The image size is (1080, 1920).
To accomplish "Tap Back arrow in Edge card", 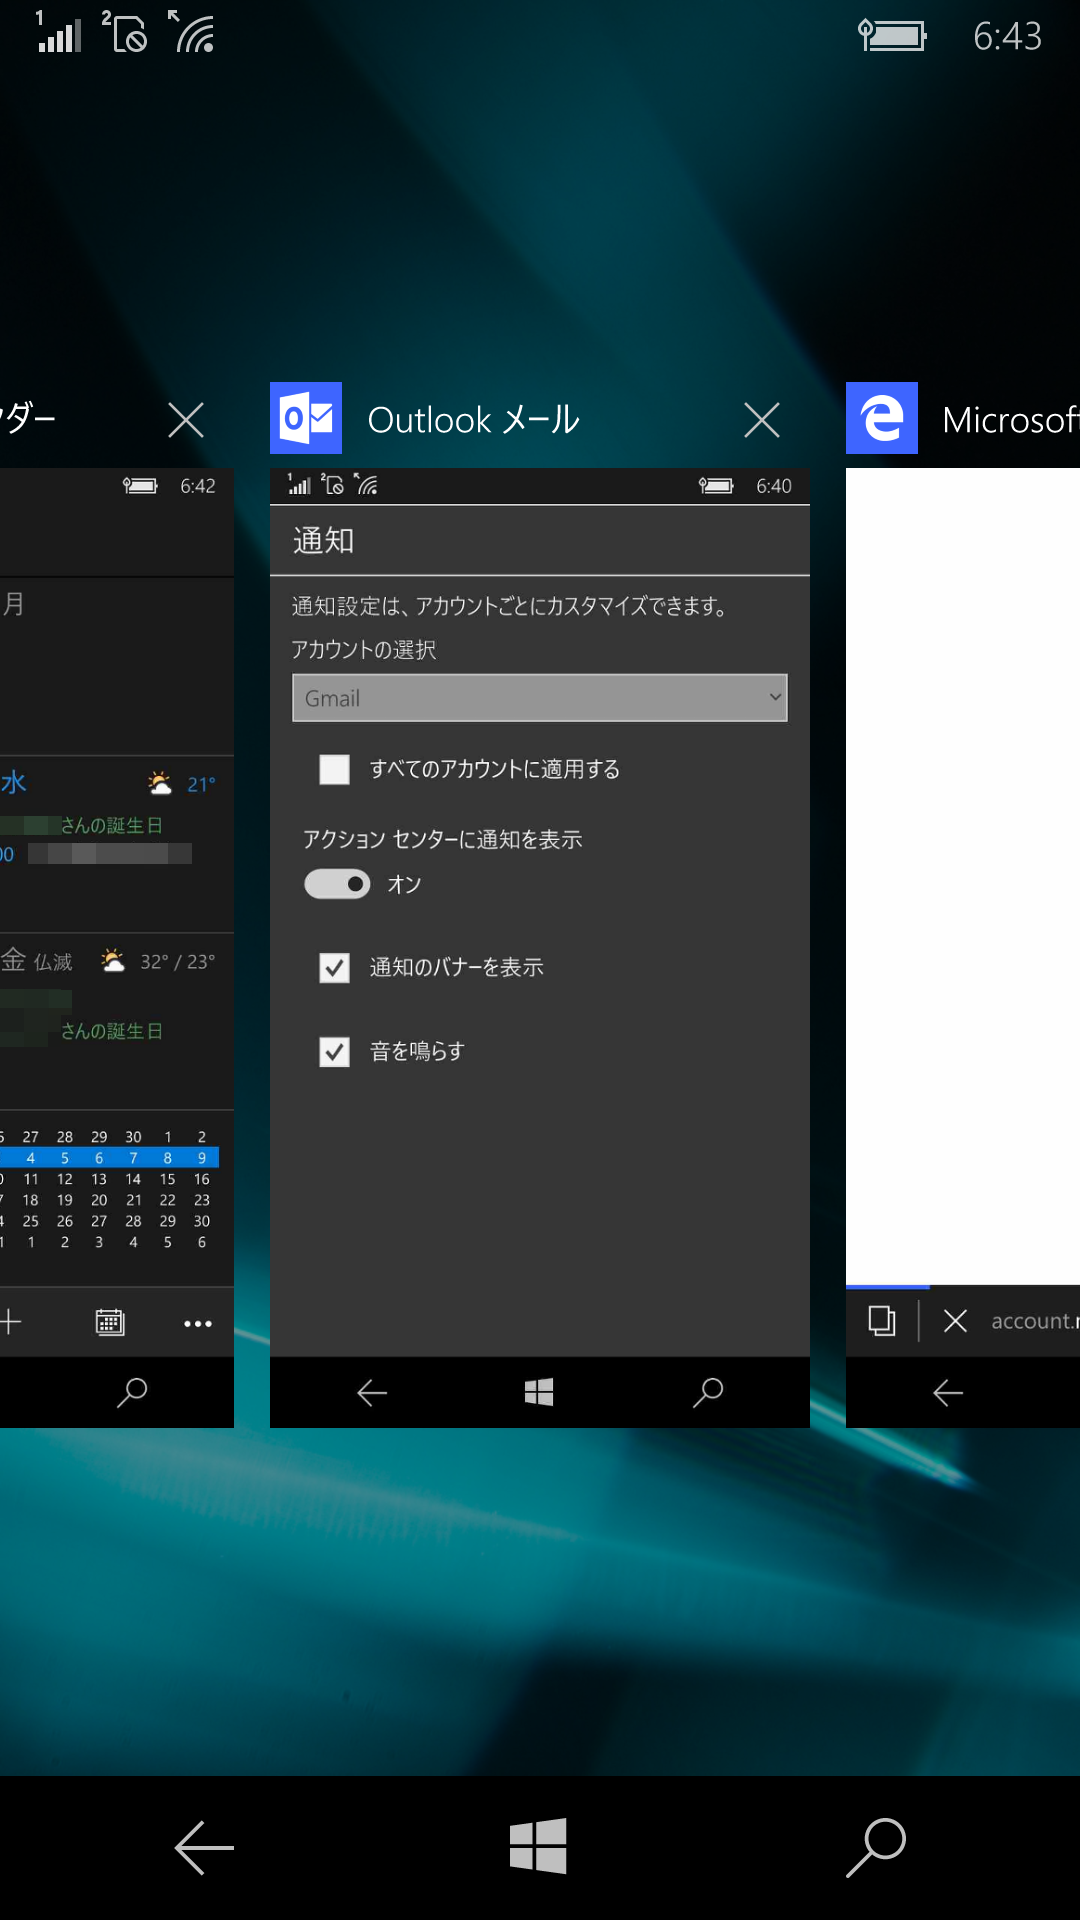I will click(x=948, y=1392).
